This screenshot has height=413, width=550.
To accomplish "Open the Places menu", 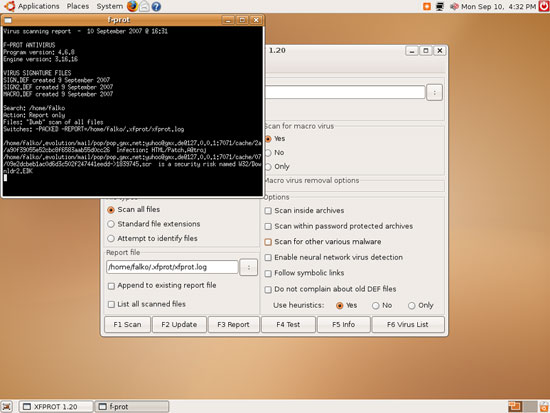I will tap(78, 6).
